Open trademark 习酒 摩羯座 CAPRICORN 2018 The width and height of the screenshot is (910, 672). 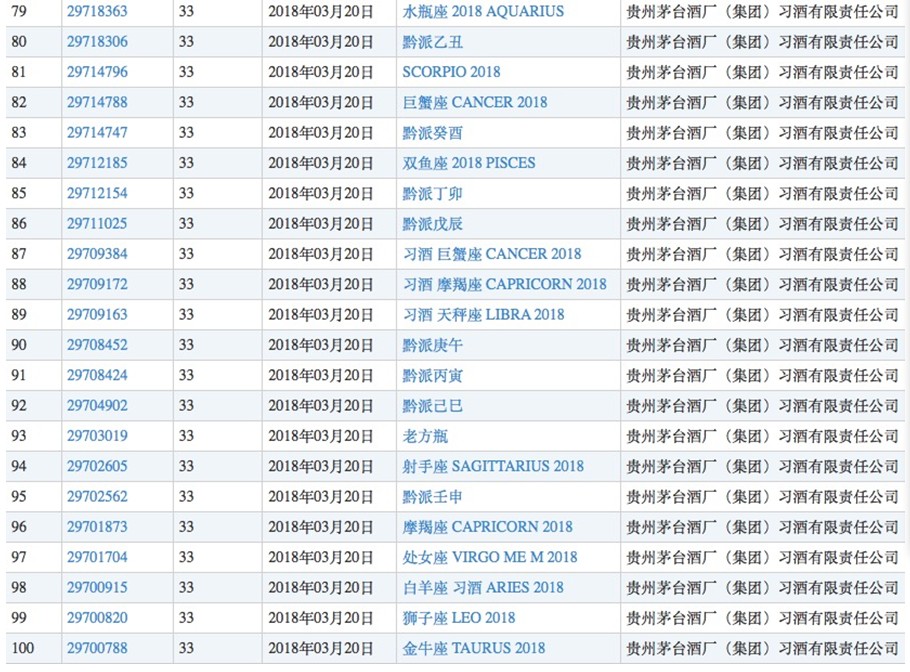tap(504, 284)
